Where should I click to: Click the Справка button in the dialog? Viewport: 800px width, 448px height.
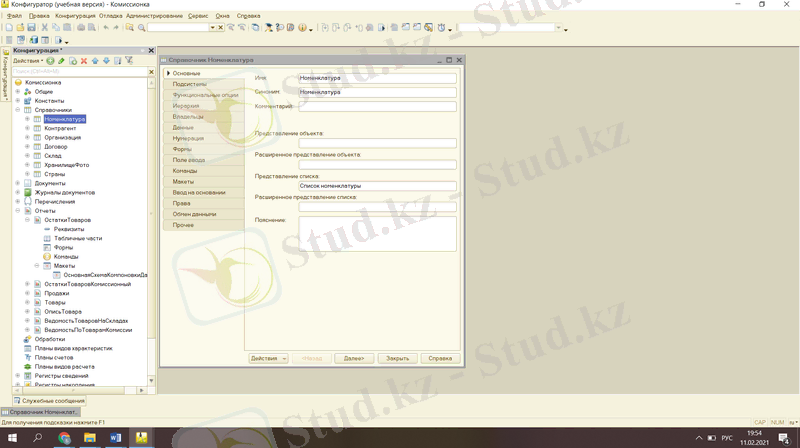click(x=440, y=358)
